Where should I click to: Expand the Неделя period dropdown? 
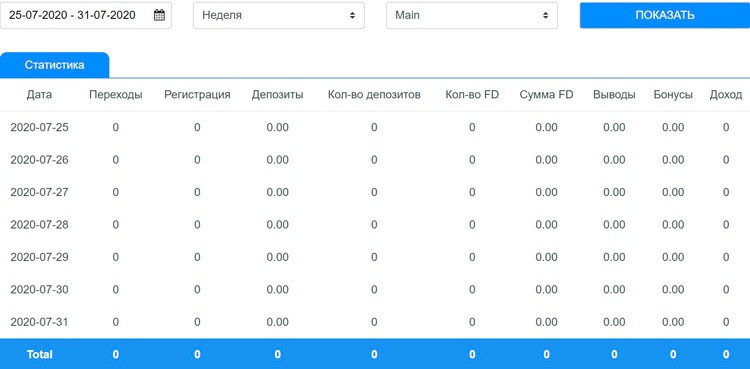tap(279, 15)
